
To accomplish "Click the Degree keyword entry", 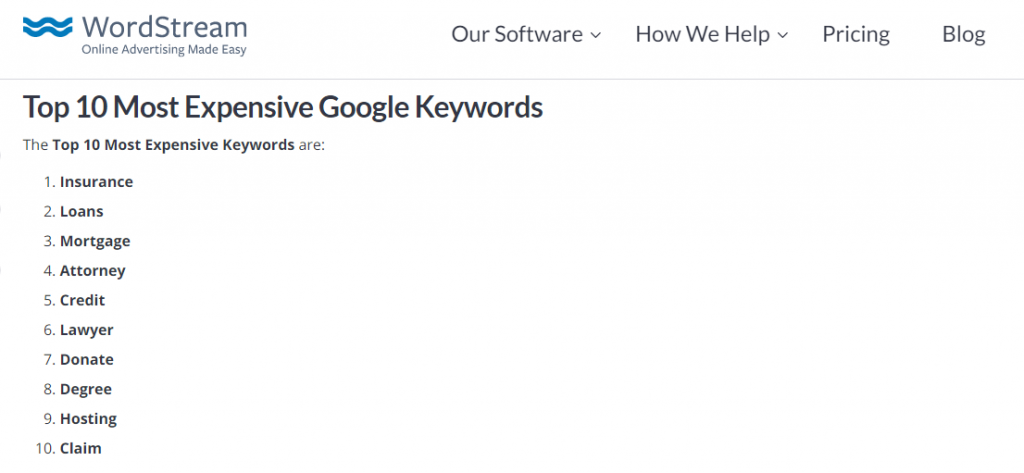I will [x=86, y=389].
